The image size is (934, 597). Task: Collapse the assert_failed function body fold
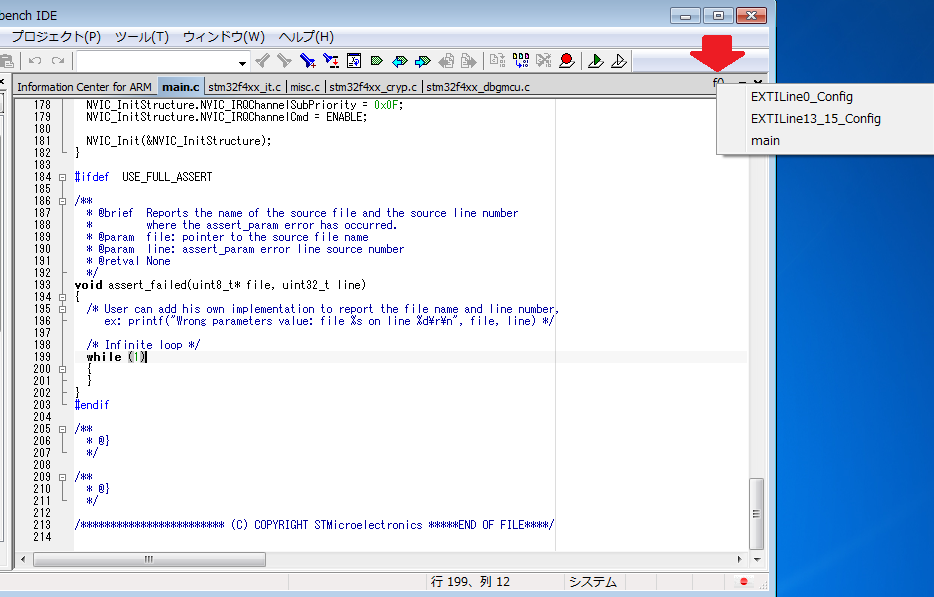tap(63, 297)
